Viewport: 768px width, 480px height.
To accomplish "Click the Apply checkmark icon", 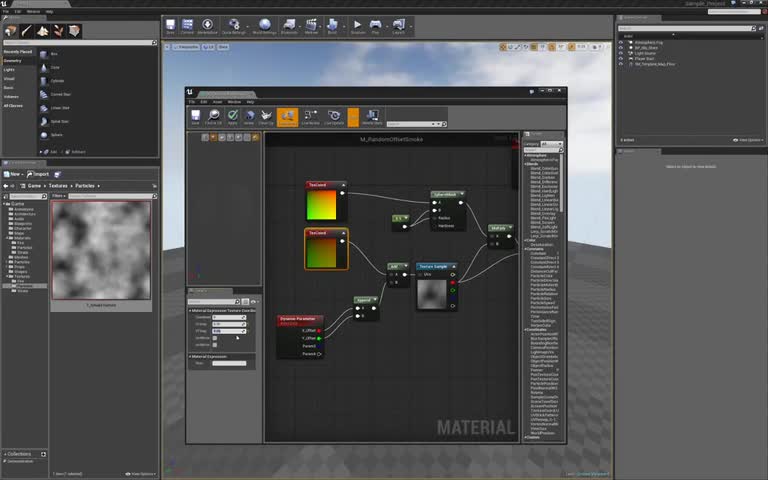I will tap(232, 117).
